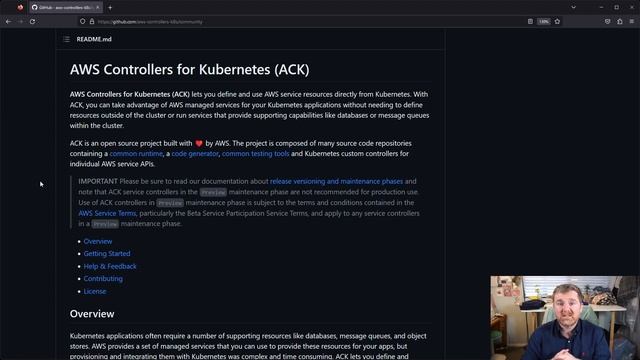Jump to Overview in contents list
The image size is (640, 360).
click(x=98, y=241)
